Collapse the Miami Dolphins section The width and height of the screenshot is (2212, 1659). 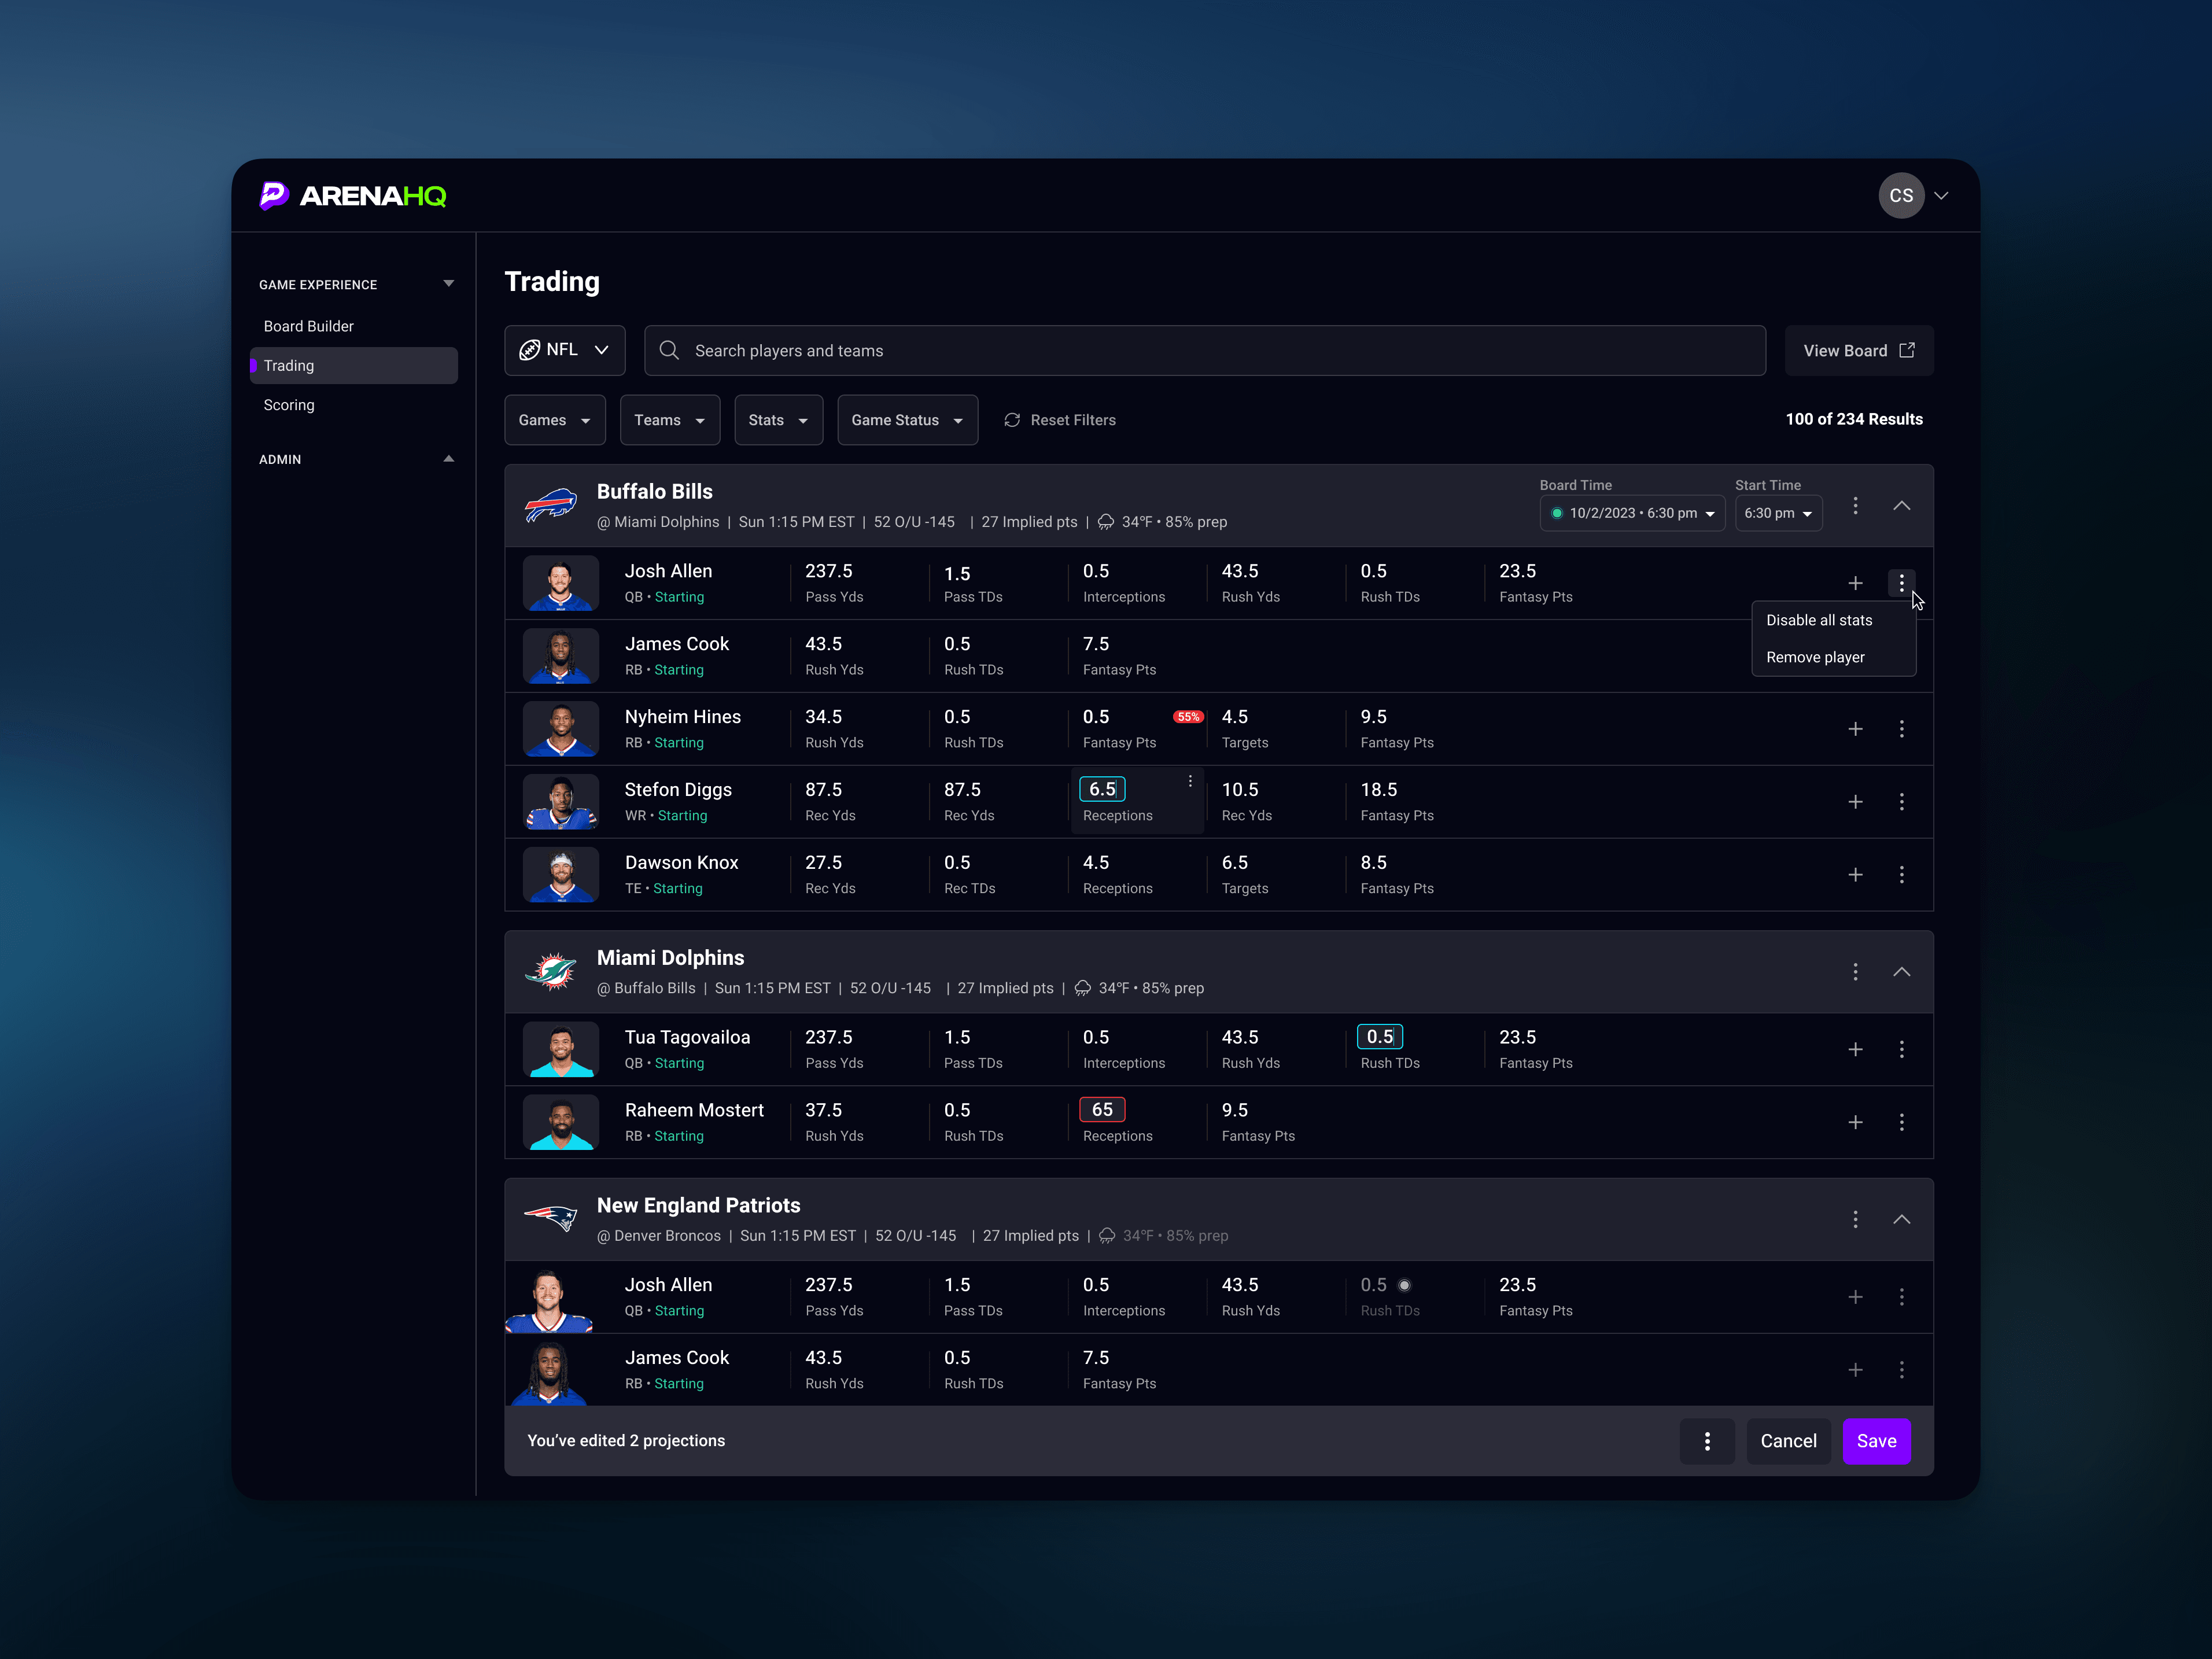[x=1901, y=972]
